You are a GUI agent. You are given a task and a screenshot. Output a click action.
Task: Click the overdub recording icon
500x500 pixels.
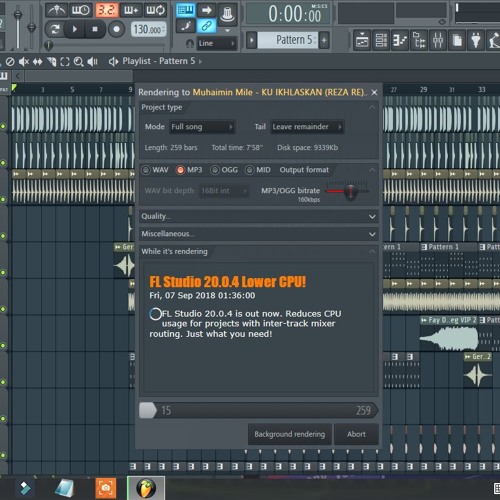point(131,10)
